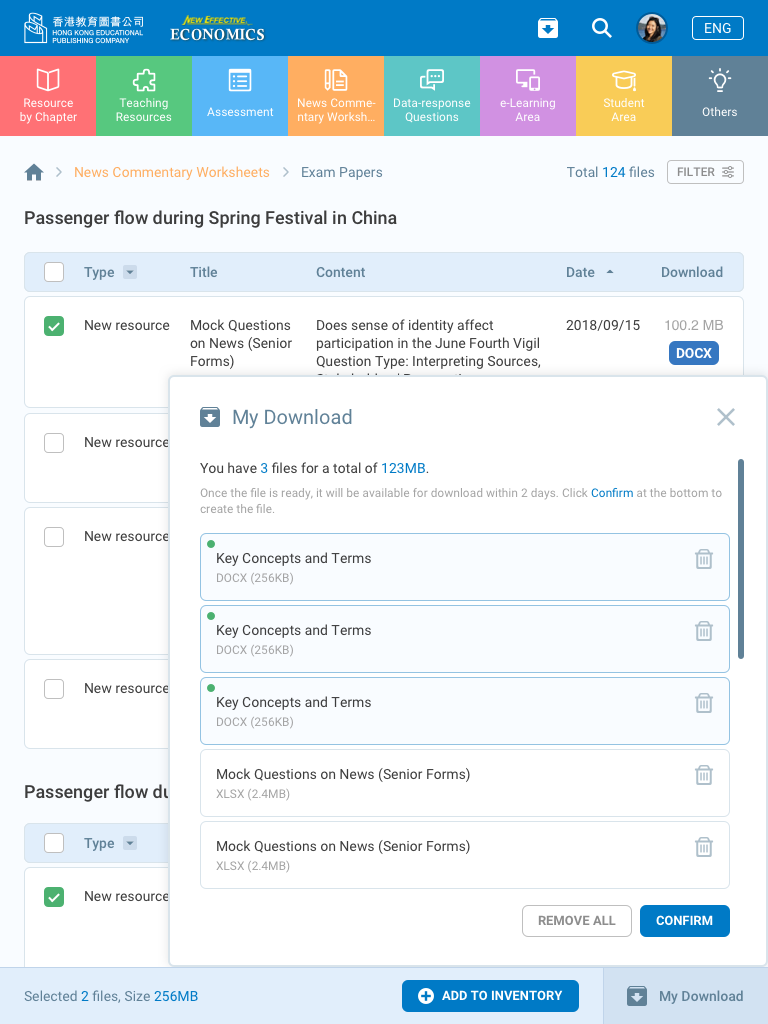This screenshot has width=768, height=1024.
Task: Delete first Key Concepts and Terms file
Action: 704,559
